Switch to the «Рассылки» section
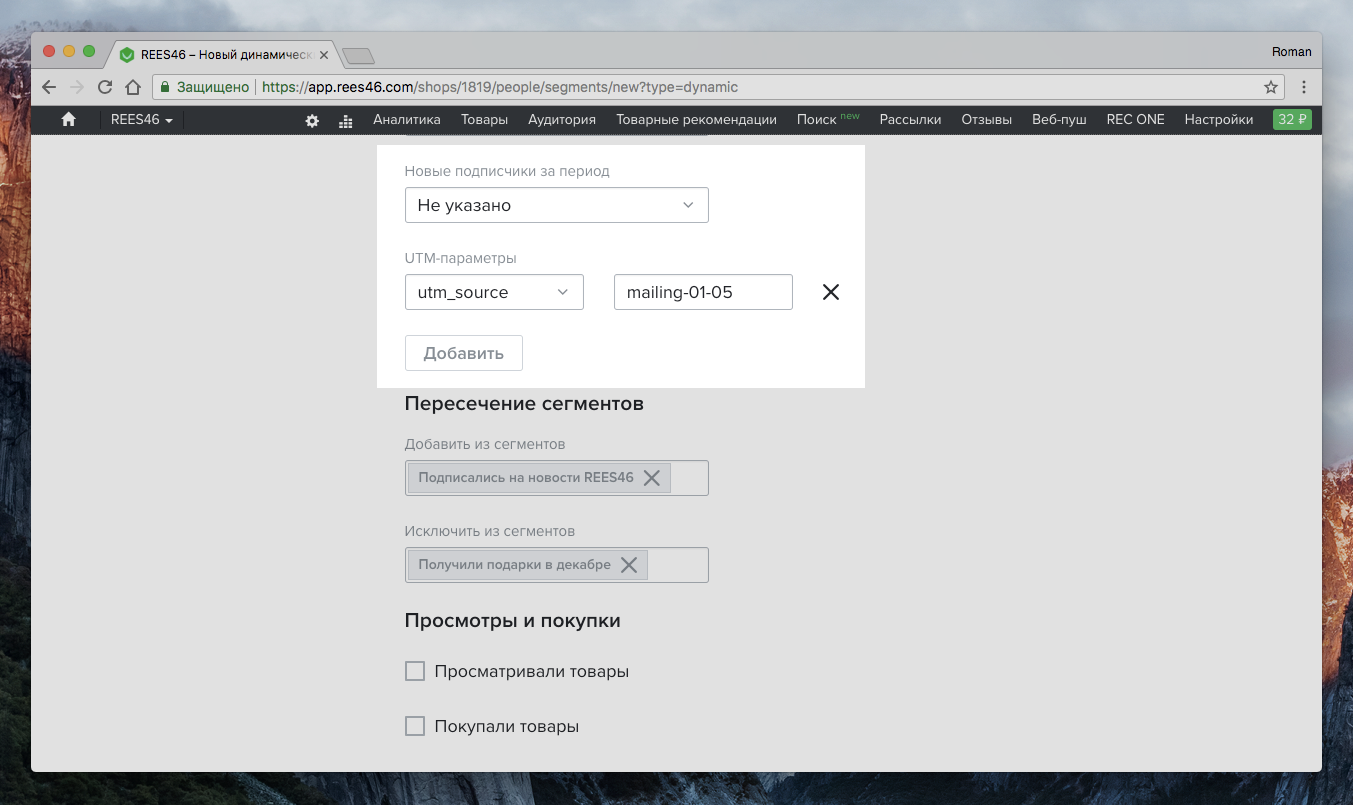This screenshot has height=805, width=1353. [910, 119]
